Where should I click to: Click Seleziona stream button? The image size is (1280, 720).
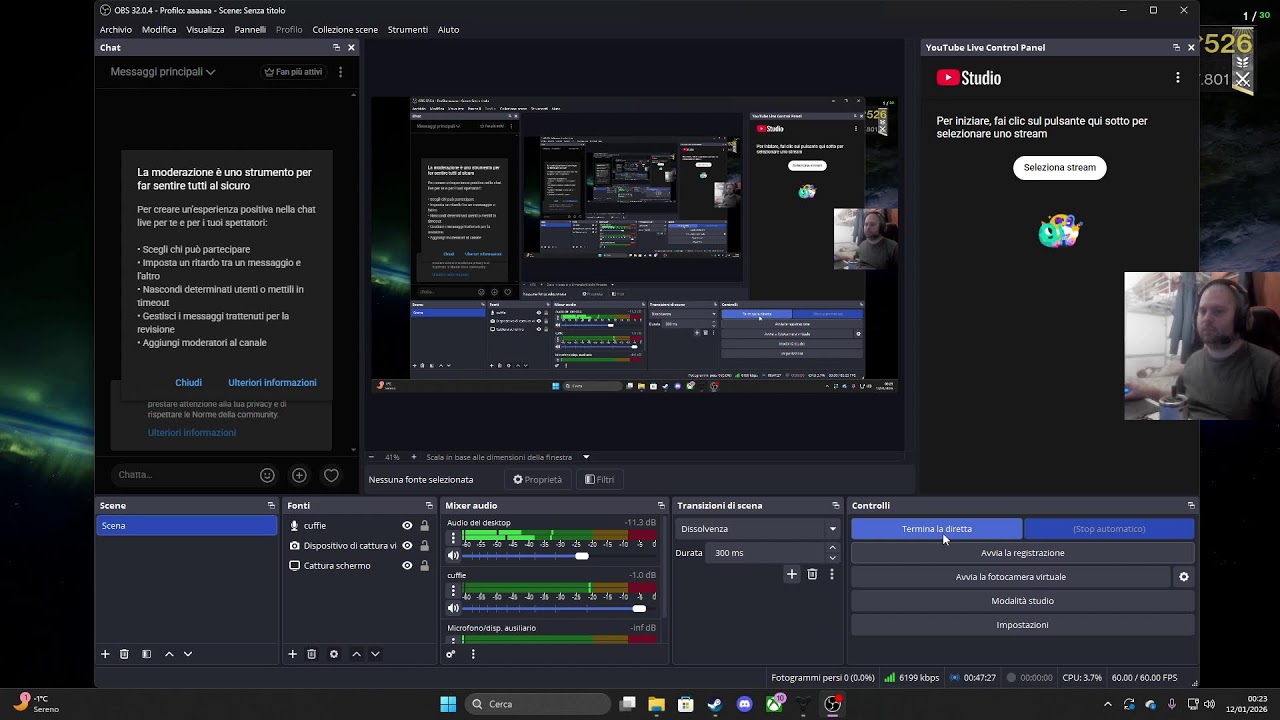(x=1060, y=168)
